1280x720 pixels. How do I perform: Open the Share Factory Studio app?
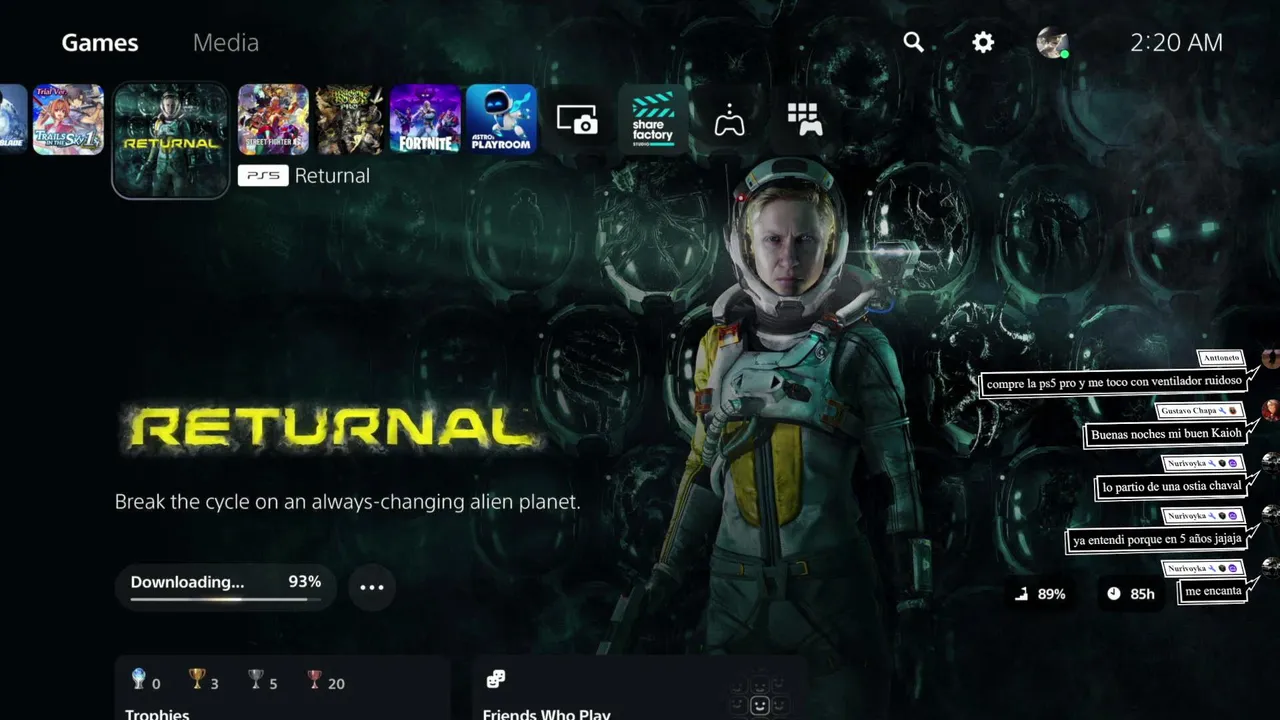(653, 119)
